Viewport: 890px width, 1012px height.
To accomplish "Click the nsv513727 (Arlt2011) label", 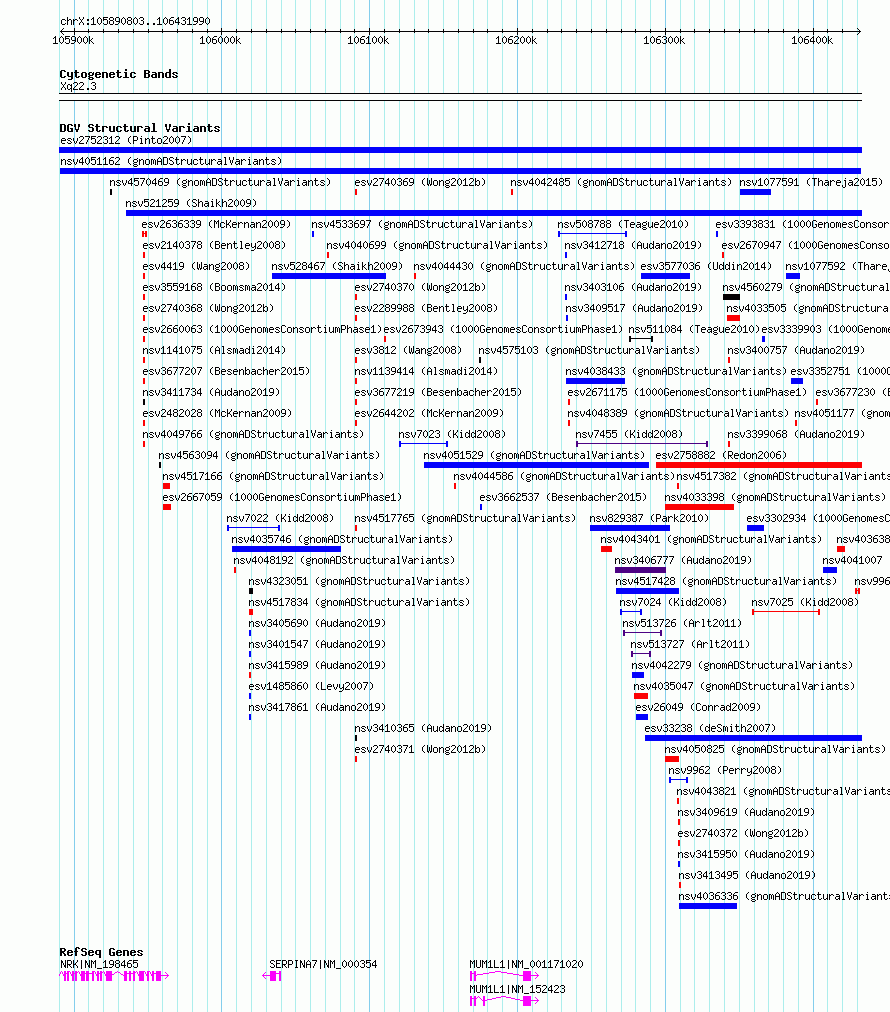I will [690, 644].
